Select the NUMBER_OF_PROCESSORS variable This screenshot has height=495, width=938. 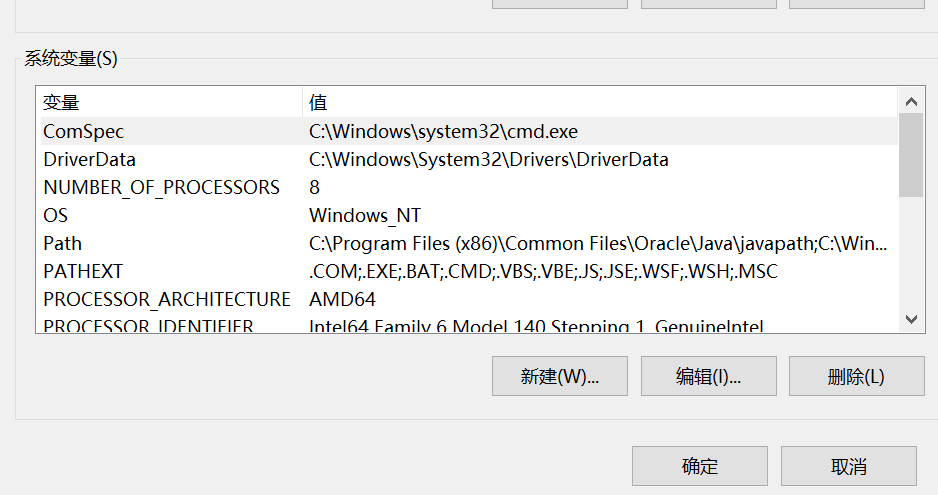tap(161, 187)
